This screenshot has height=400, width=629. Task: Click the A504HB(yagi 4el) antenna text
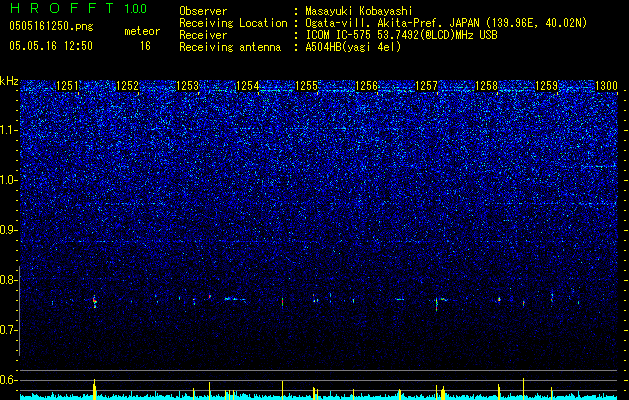(x=353, y=47)
